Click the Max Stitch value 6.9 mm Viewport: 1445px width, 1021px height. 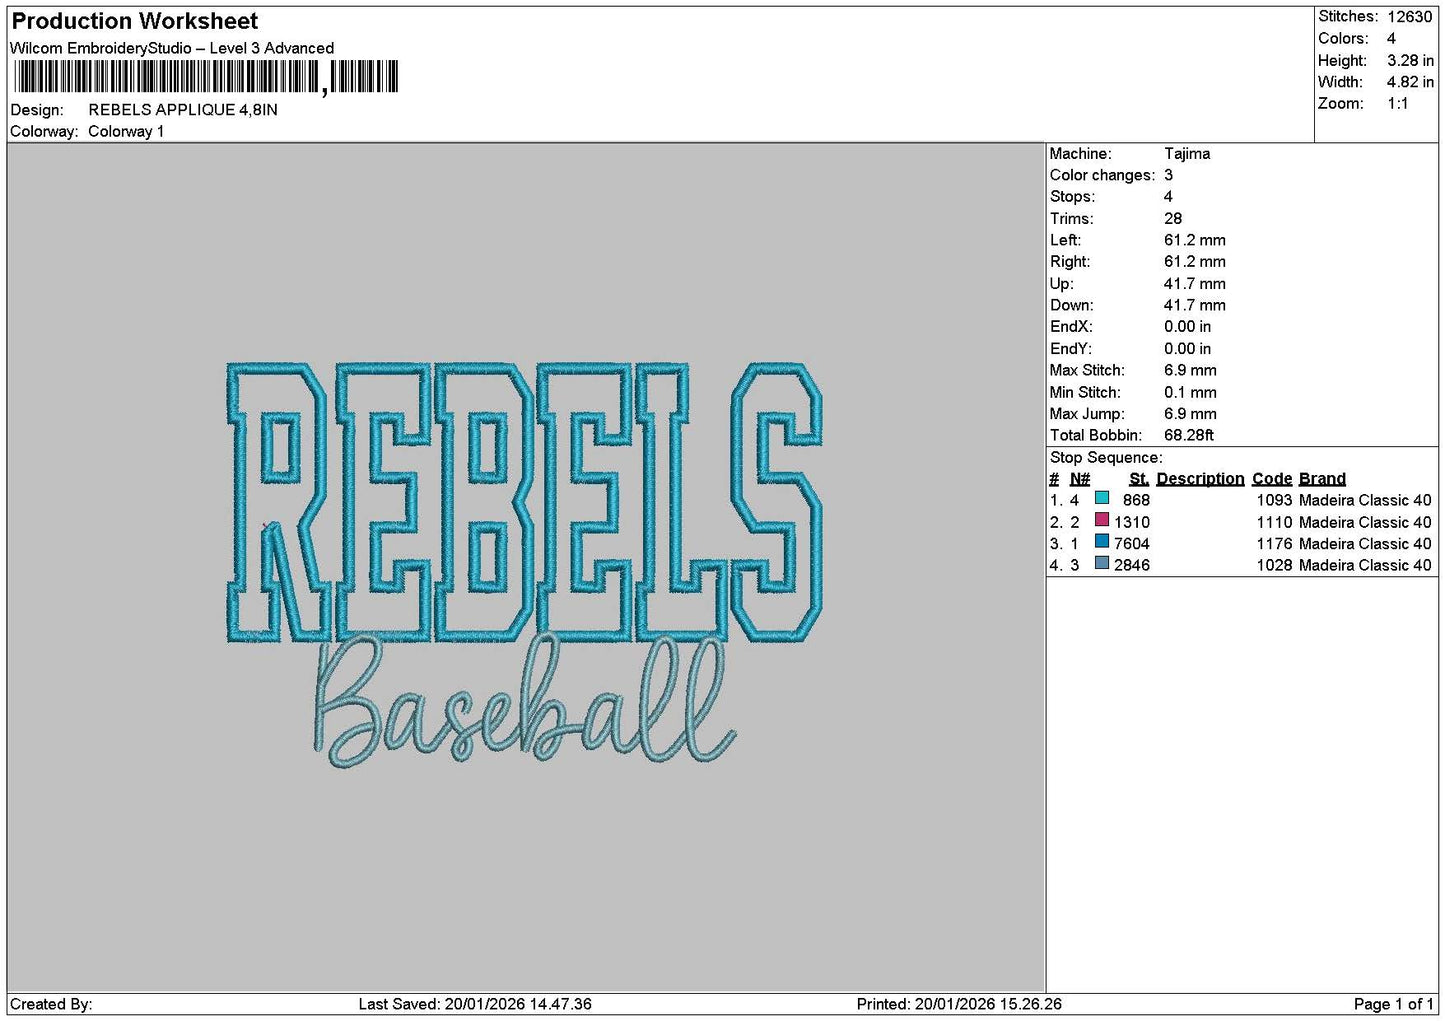(1191, 370)
